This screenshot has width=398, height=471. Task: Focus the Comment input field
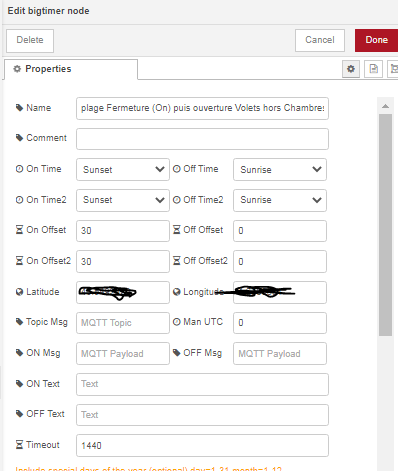(x=202, y=139)
